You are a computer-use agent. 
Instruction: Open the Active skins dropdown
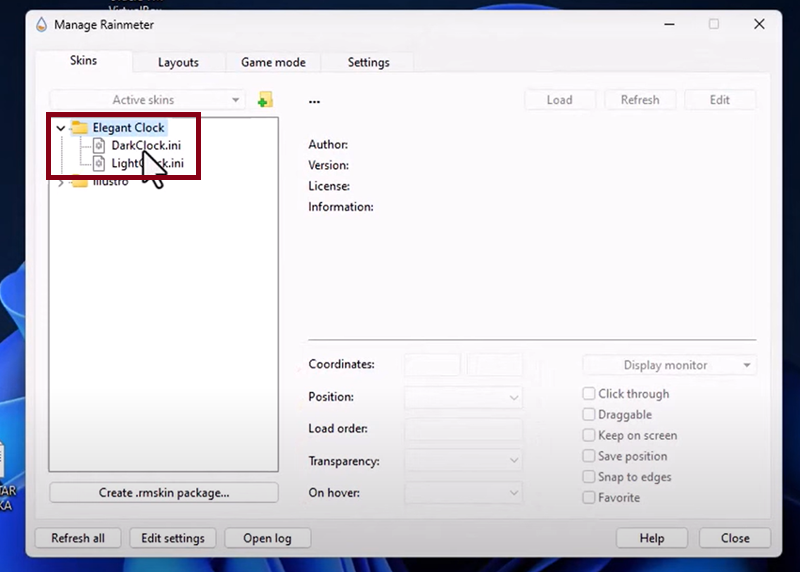147,100
